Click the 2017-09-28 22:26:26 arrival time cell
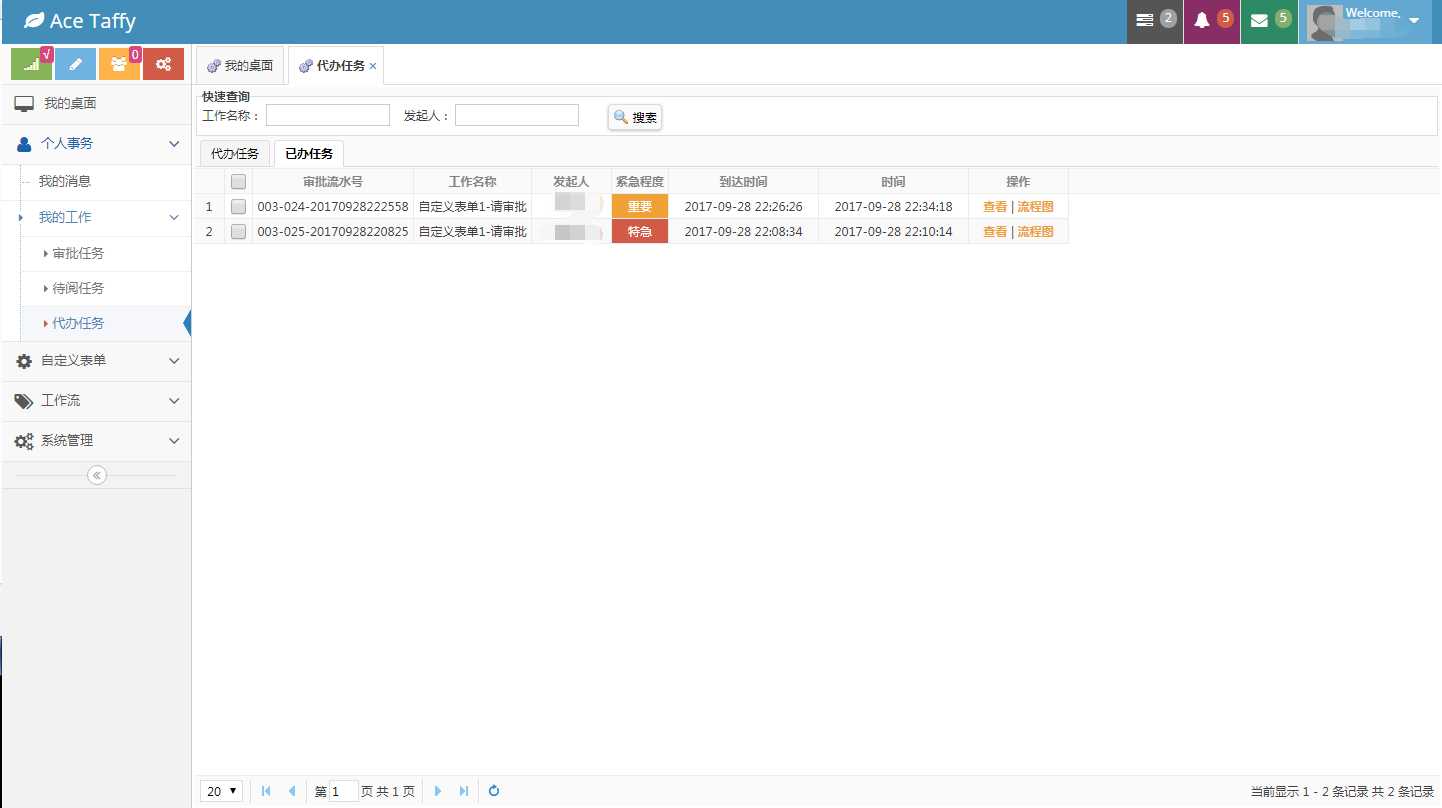The height and width of the screenshot is (808, 1442). (744, 207)
